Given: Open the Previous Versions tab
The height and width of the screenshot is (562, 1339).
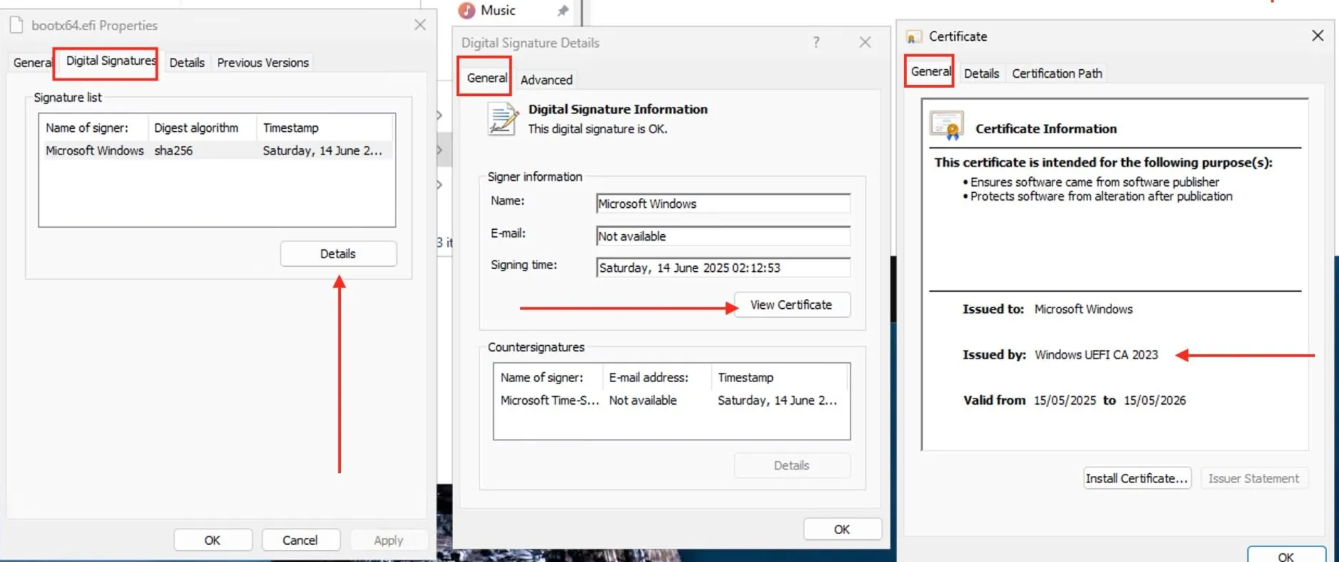Looking at the screenshot, I should click(x=263, y=62).
